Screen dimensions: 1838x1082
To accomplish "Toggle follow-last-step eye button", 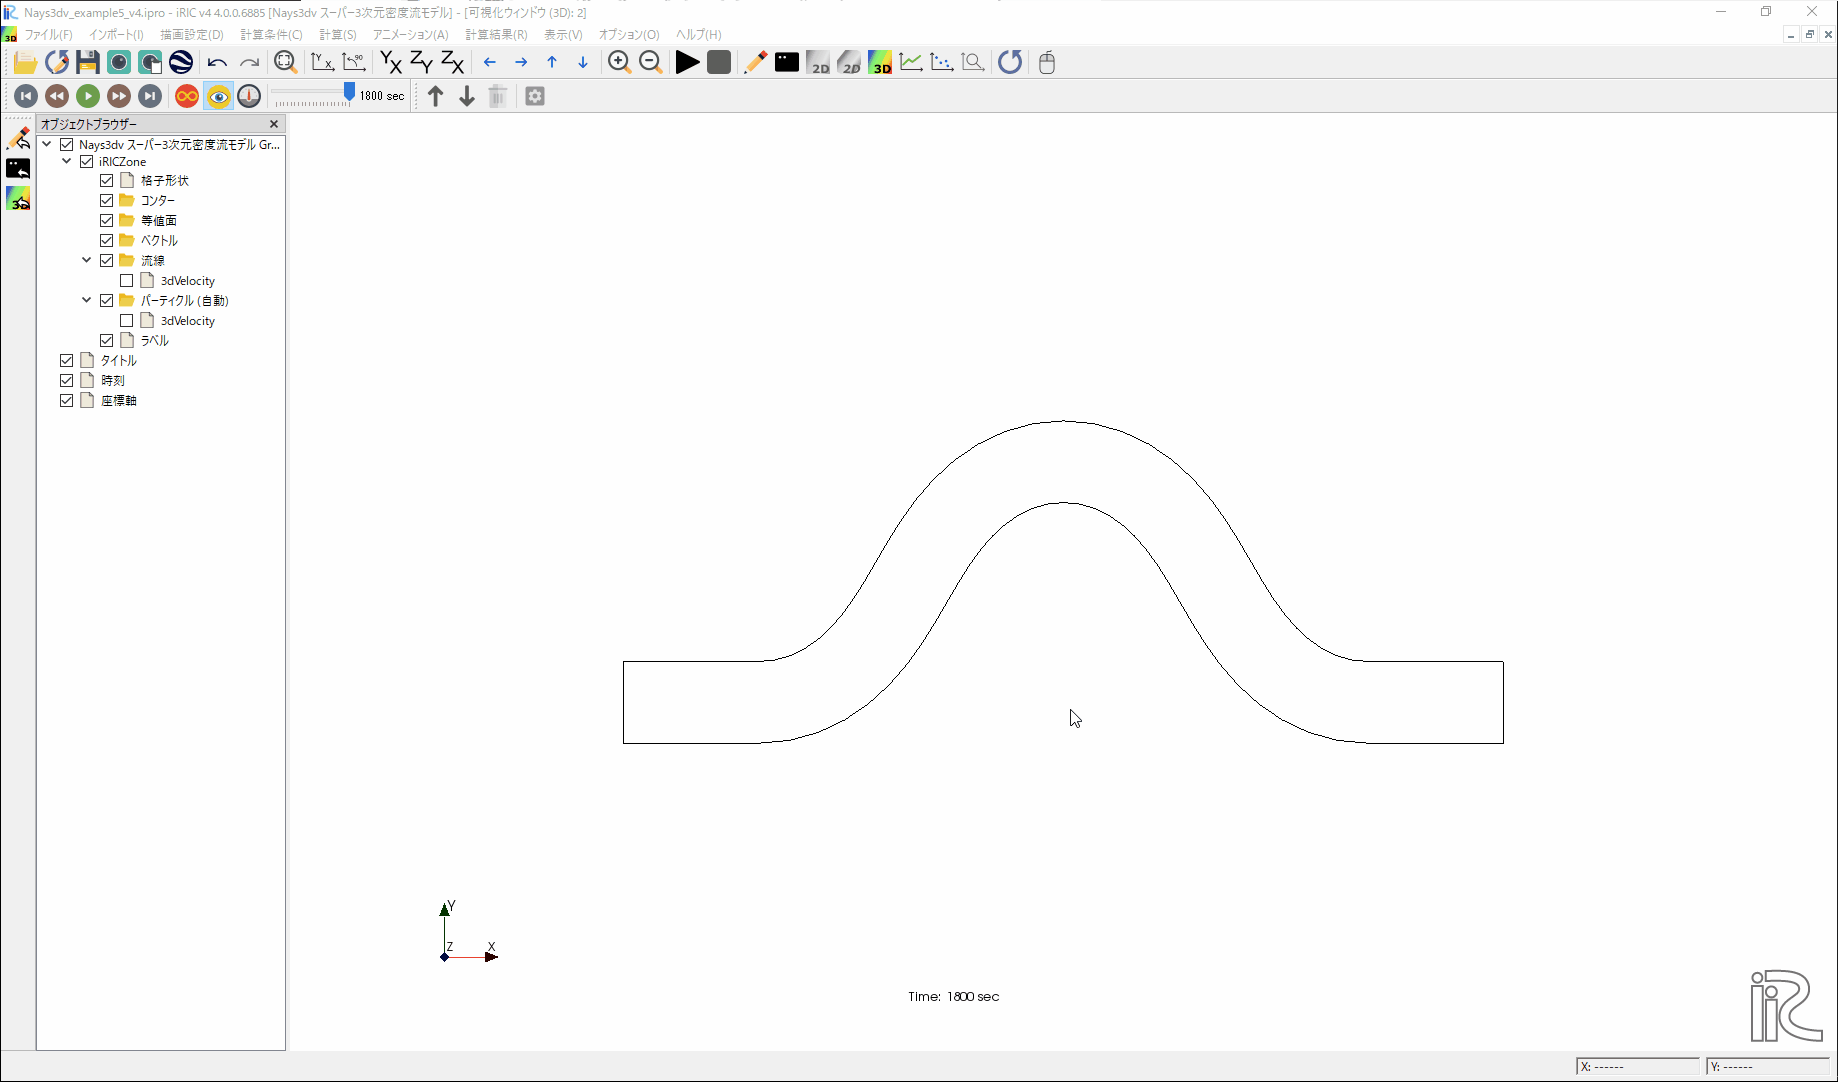I will coord(218,96).
